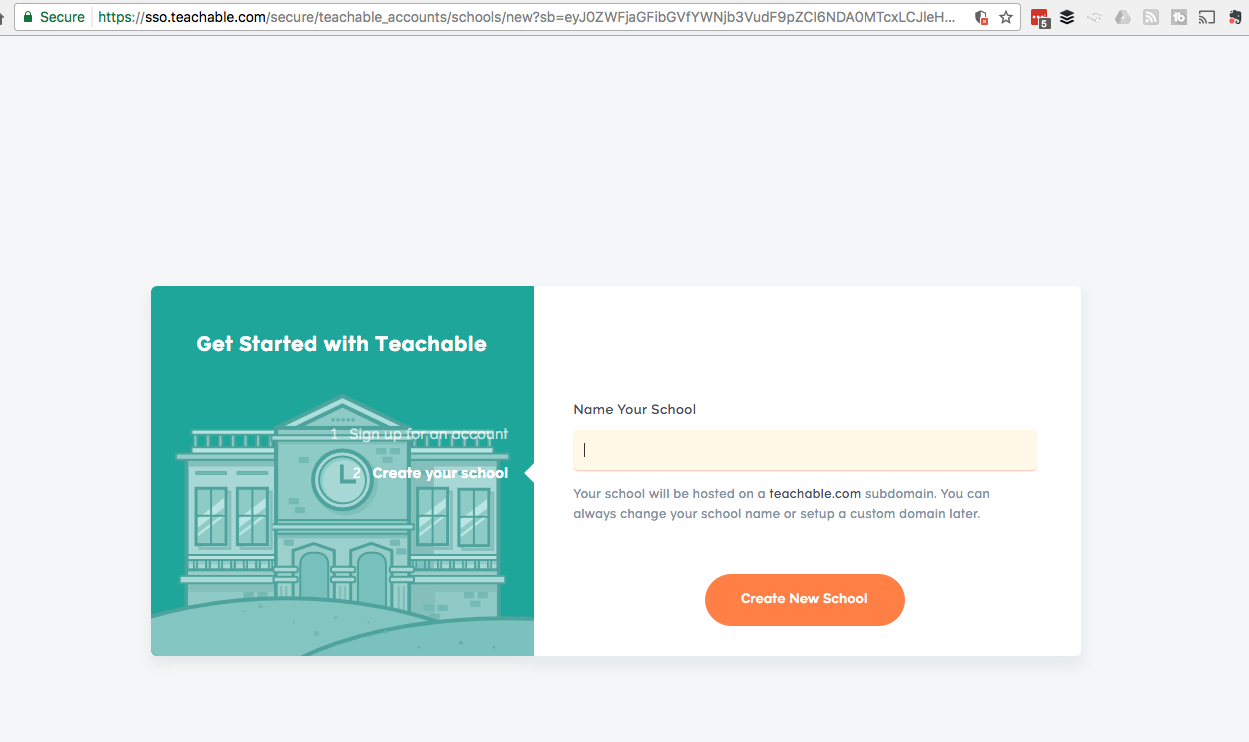
Task: Select step 2 Create your school
Action: pos(430,473)
